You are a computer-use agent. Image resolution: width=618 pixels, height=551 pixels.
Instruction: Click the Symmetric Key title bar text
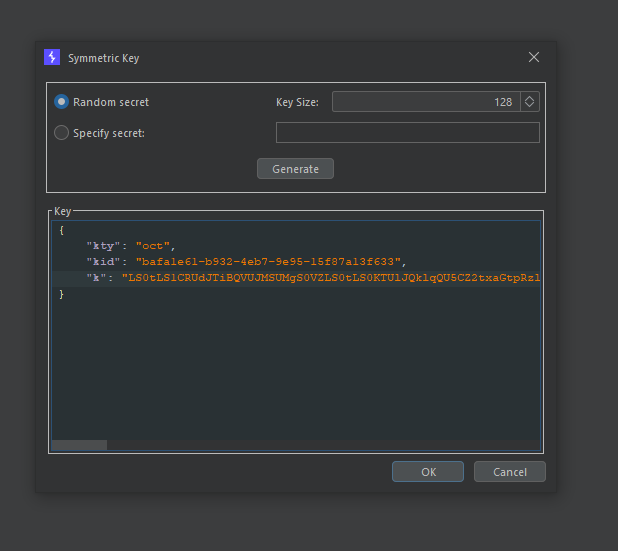pos(103,58)
